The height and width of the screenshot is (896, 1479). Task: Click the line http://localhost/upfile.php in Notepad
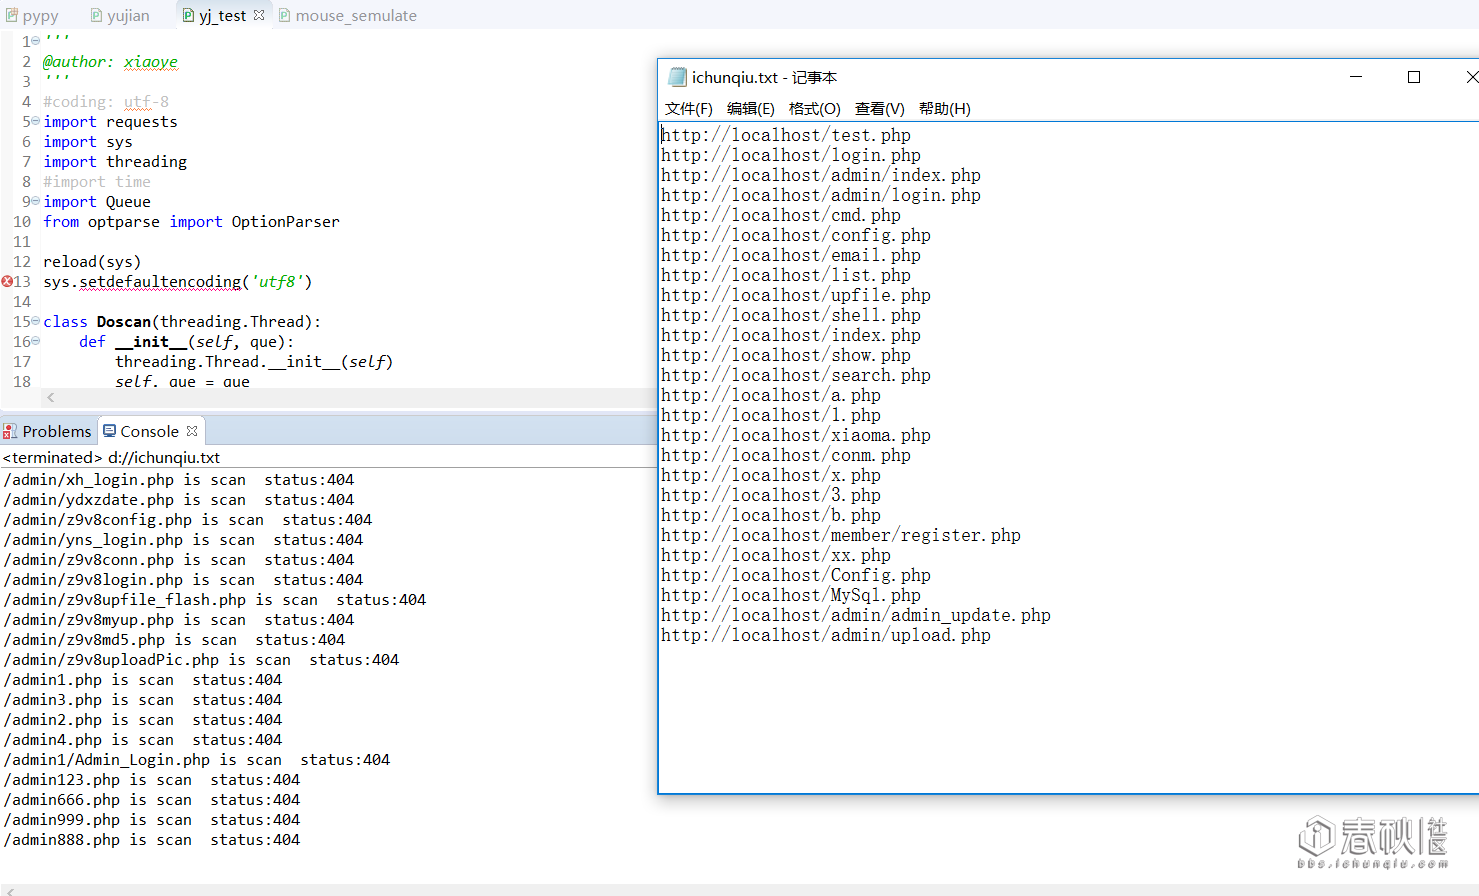coord(796,295)
